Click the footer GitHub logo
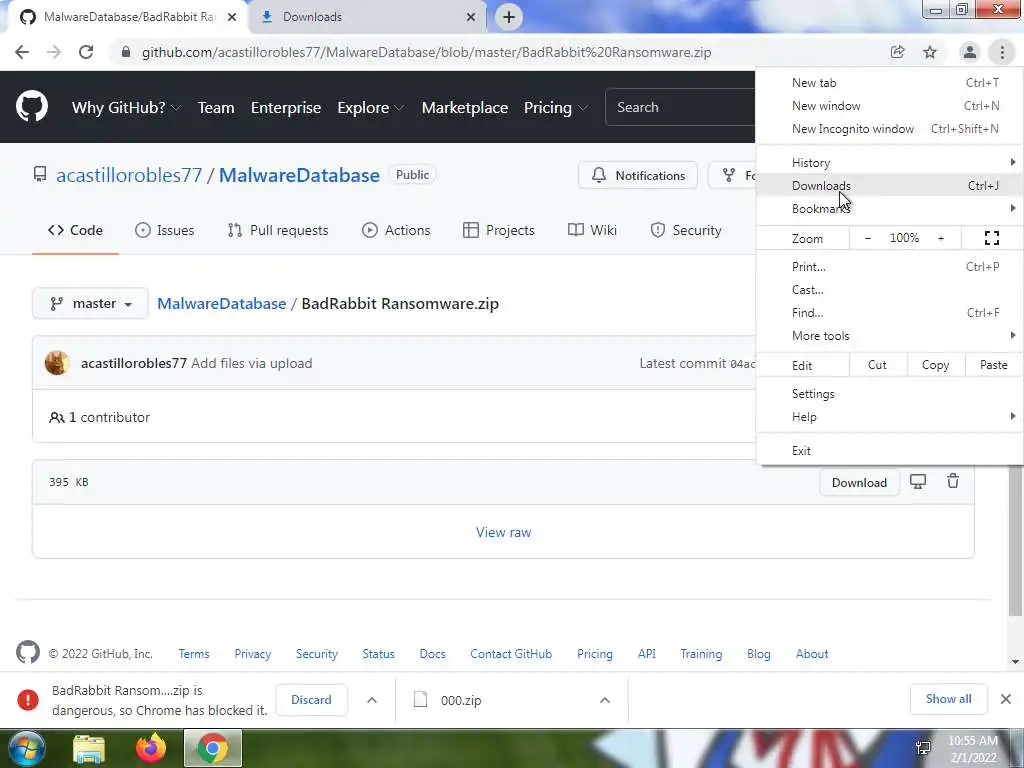 [28, 652]
